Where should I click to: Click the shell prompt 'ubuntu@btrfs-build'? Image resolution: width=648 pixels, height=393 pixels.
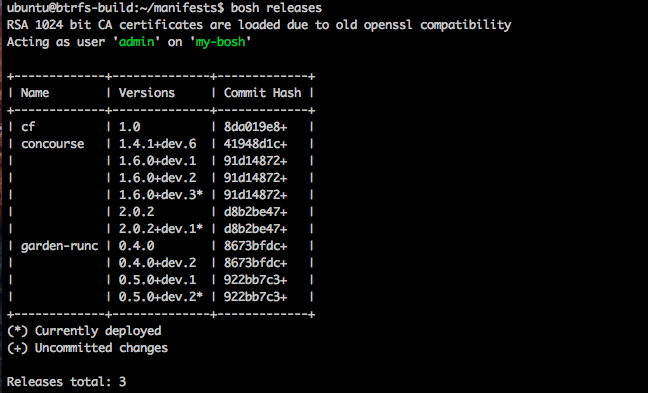[67, 7]
